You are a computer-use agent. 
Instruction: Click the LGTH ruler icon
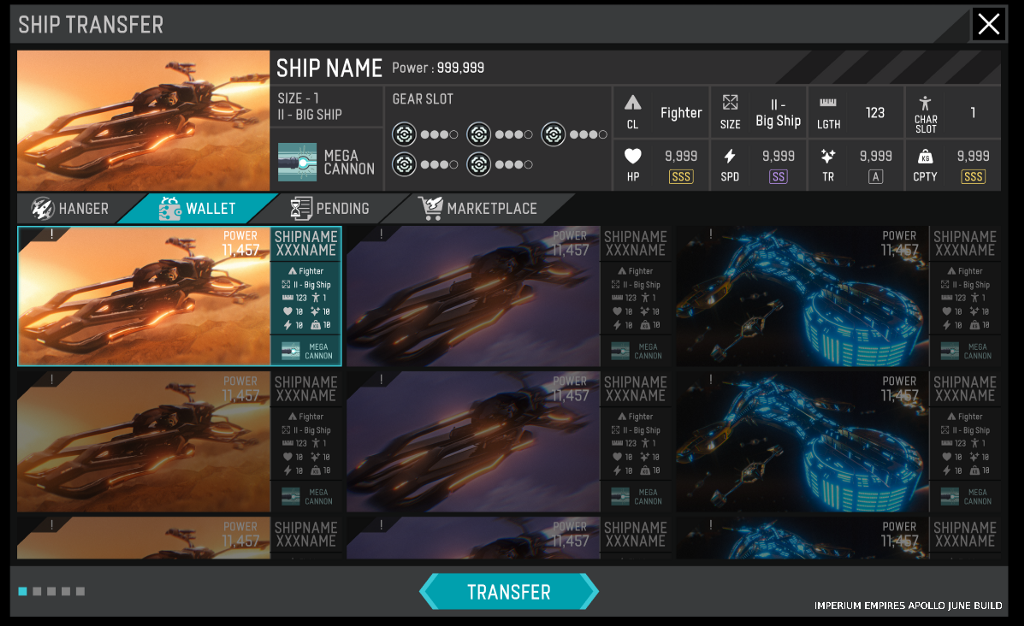point(828,102)
